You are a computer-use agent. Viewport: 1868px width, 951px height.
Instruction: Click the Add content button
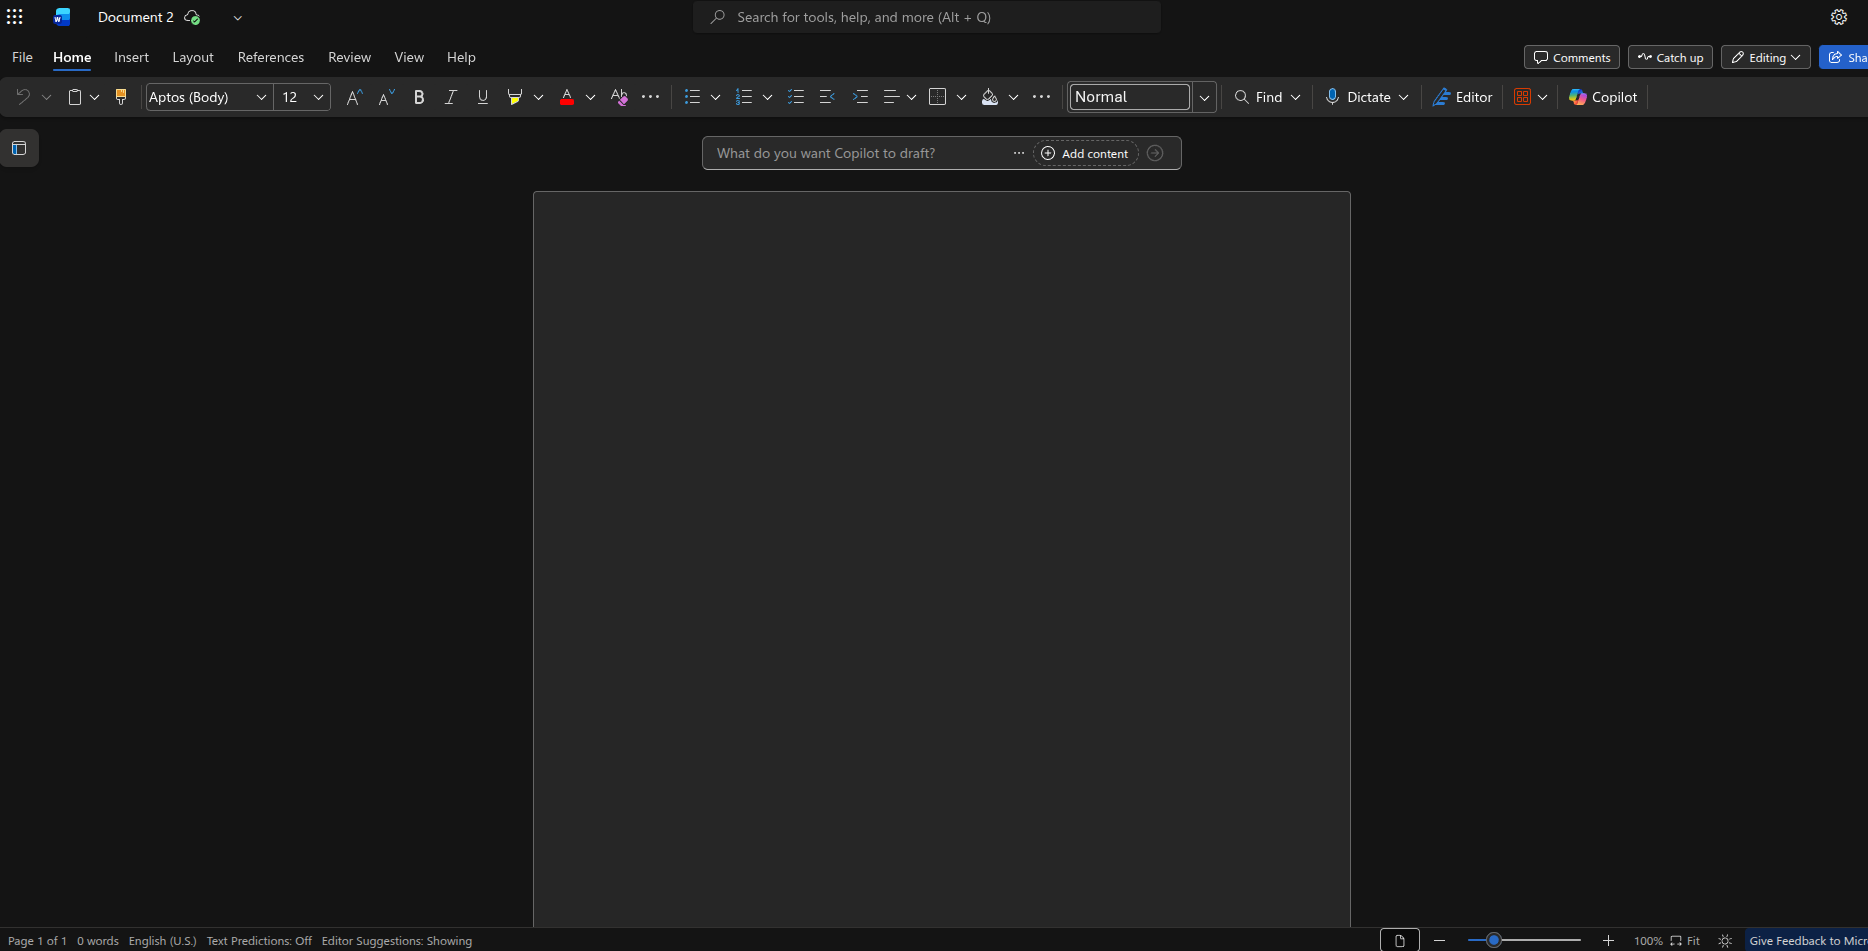[x=1085, y=153]
